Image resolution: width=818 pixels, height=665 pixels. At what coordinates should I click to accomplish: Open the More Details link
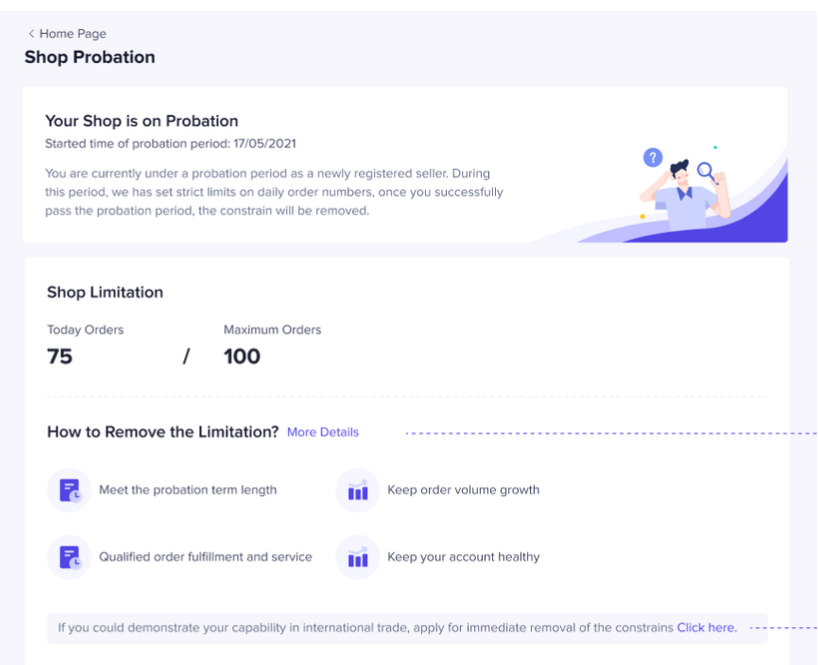(x=322, y=432)
